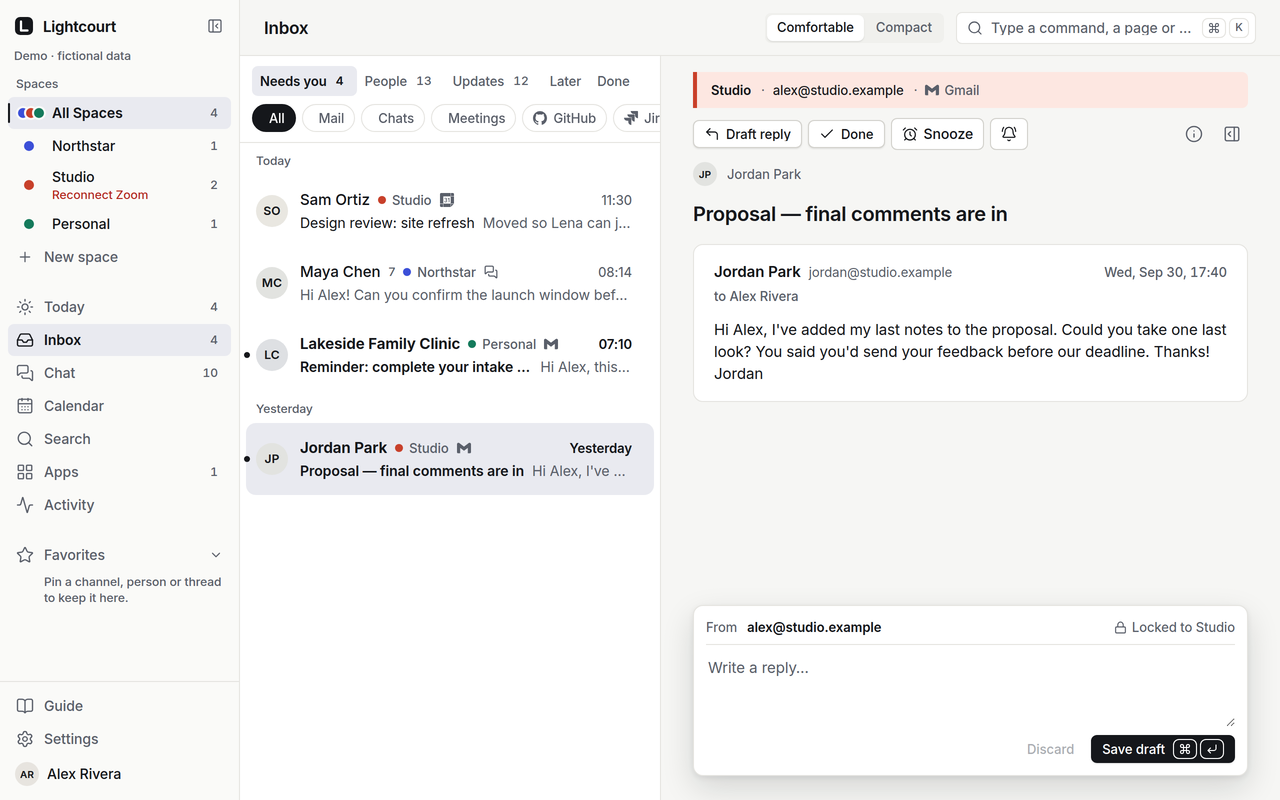Collapse the Favorites section chevron
The width and height of the screenshot is (1280, 800).
pos(216,555)
